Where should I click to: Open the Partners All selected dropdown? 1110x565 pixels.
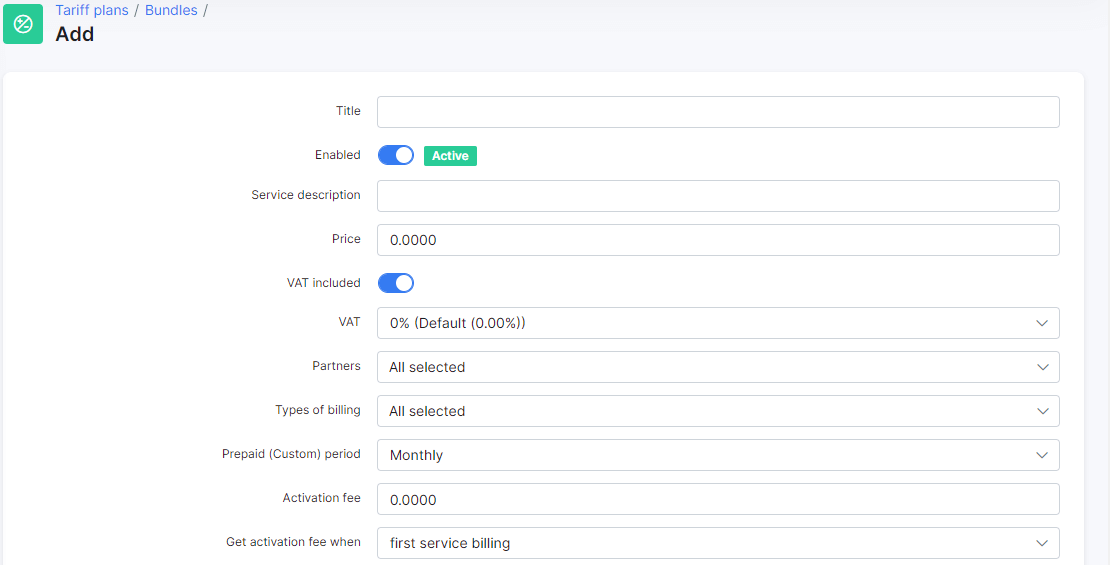[718, 367]
